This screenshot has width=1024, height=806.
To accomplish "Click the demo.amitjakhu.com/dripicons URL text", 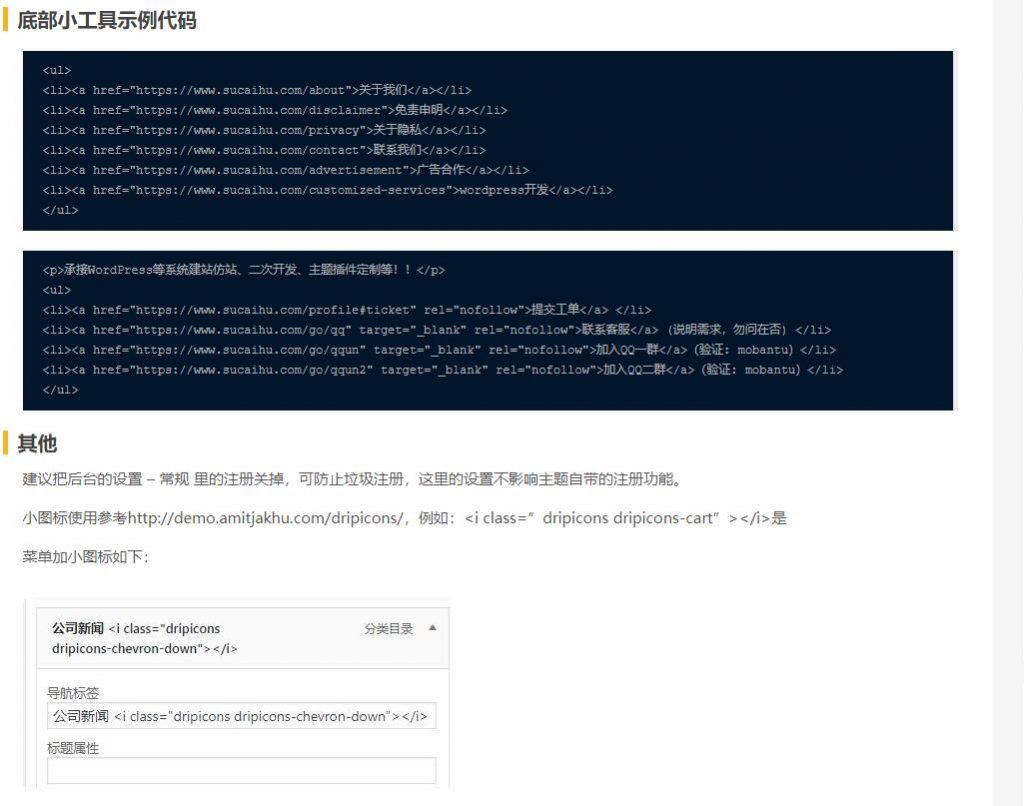I will coord(266,518).
